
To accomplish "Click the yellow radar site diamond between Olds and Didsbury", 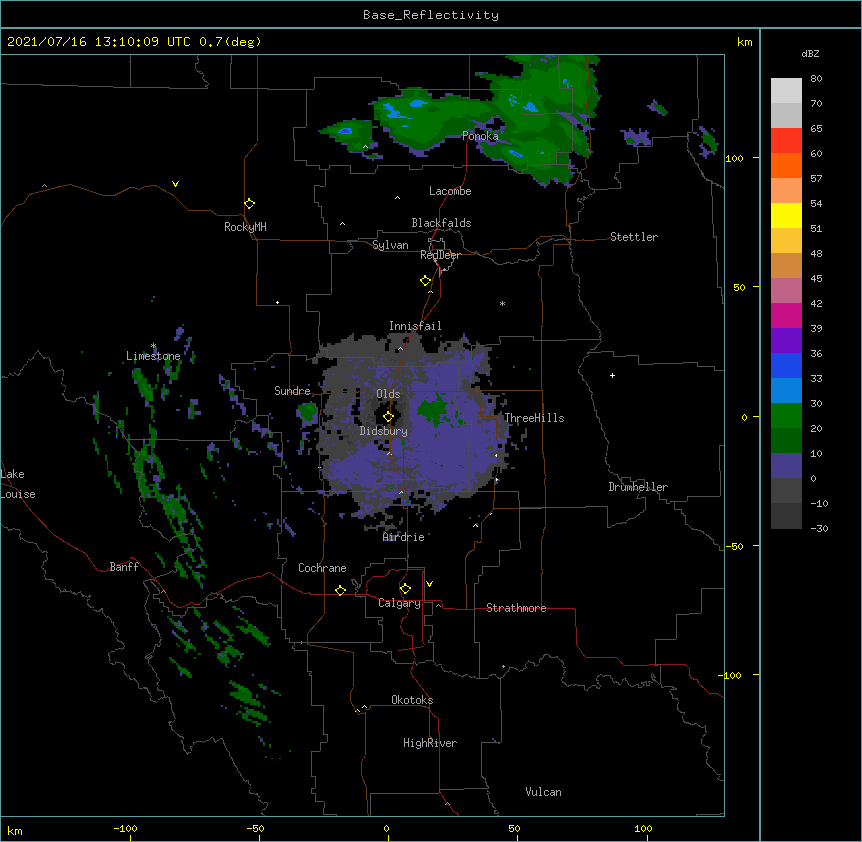I will point(388,417).
